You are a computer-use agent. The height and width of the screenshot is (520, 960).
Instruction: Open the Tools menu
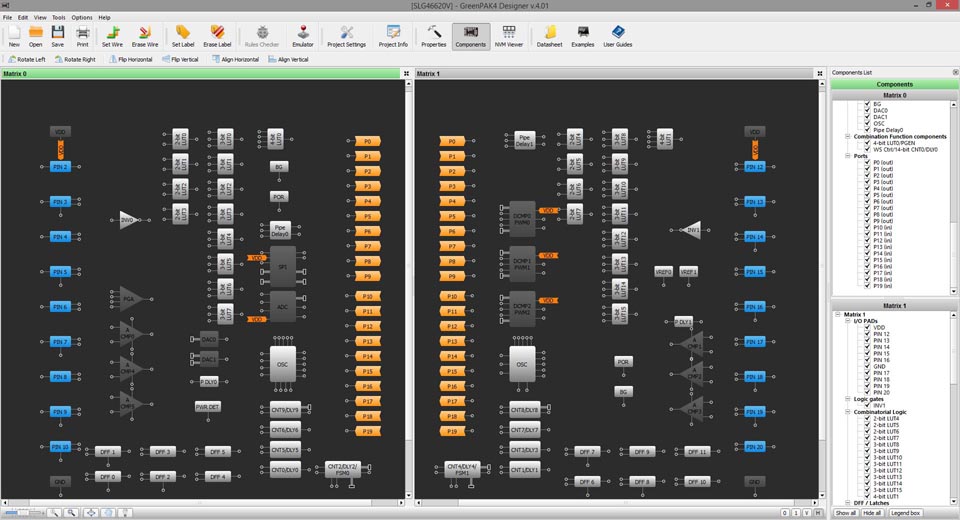pyautogui.click(x=59, y=17)
